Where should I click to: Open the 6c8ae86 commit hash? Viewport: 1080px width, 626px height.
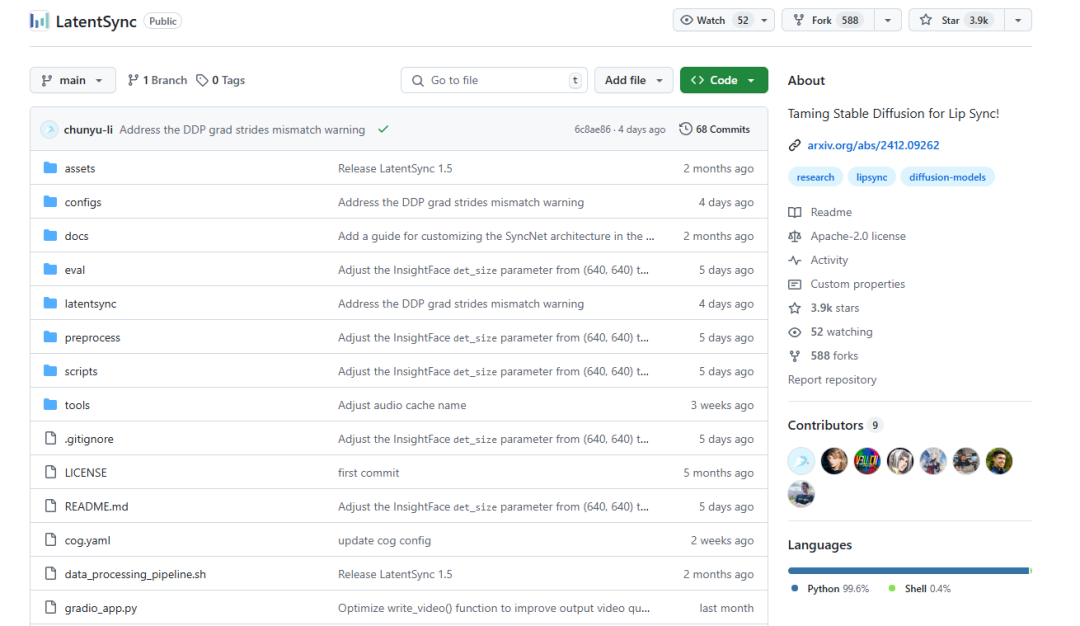592,129
